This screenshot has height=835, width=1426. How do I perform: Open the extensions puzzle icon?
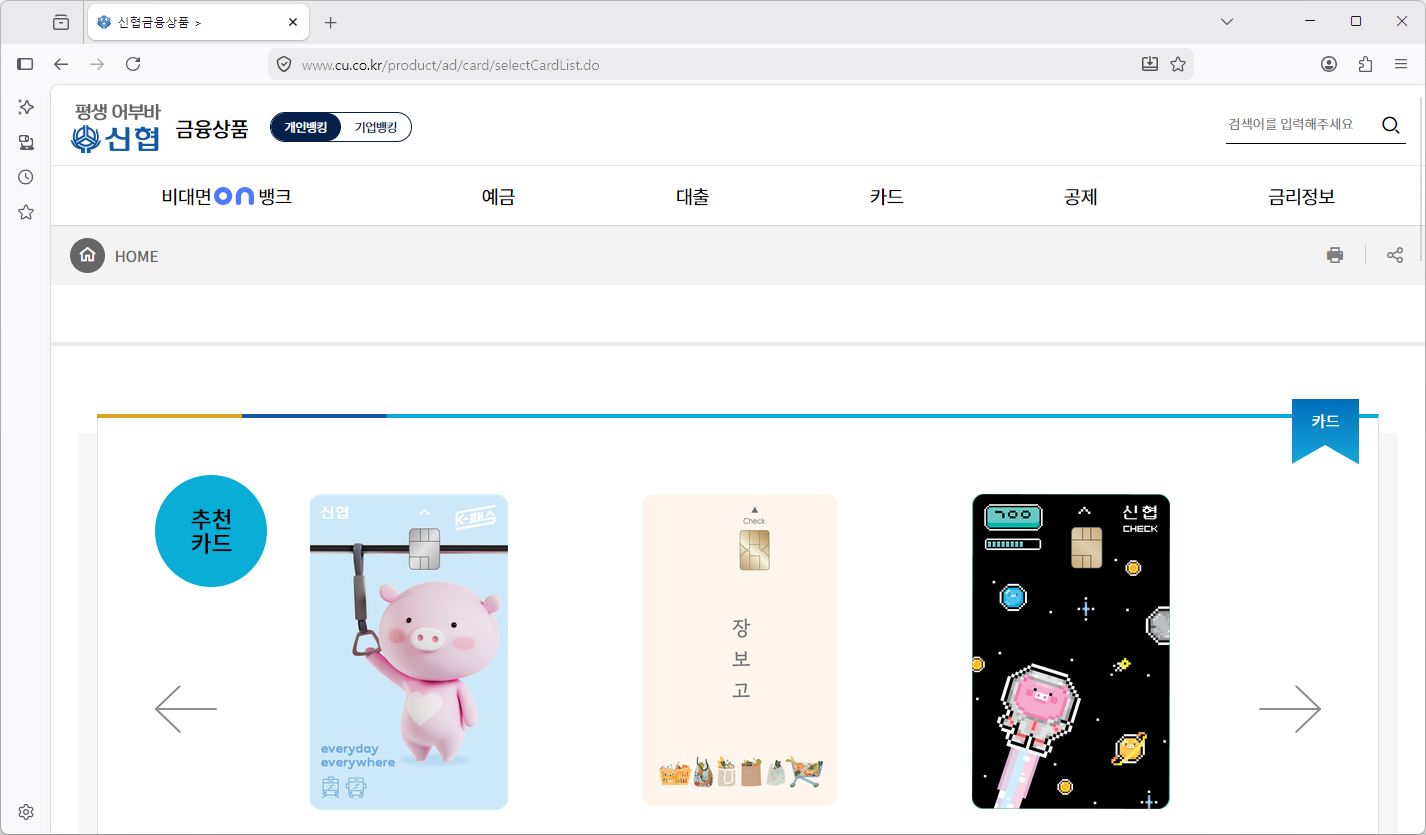(1365, 64)
